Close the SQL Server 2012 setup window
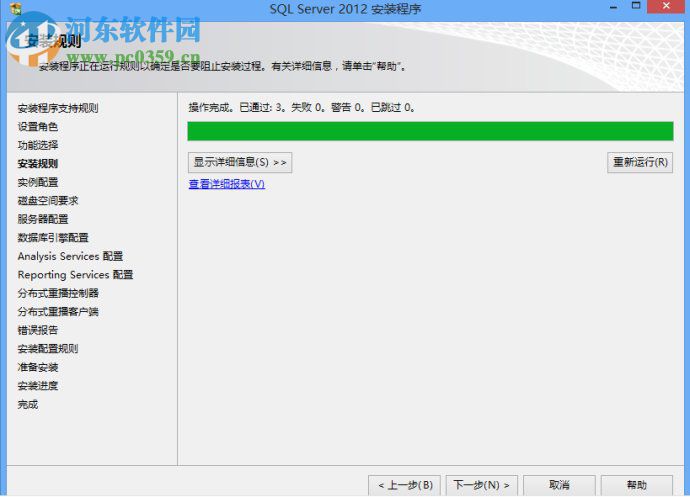The width and height of the screenshot is (690, 497). pos(665,6)
